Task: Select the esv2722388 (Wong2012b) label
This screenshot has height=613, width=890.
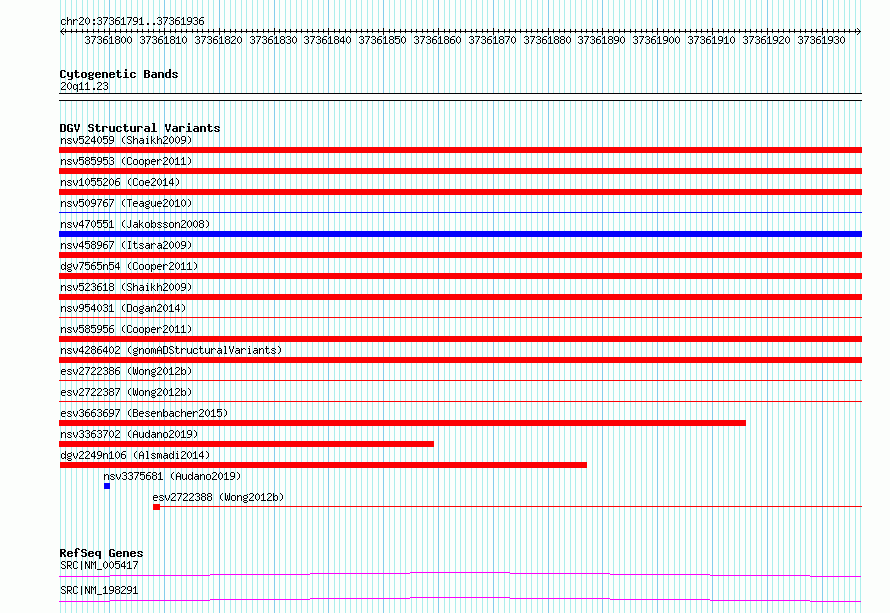Action: 218,497
